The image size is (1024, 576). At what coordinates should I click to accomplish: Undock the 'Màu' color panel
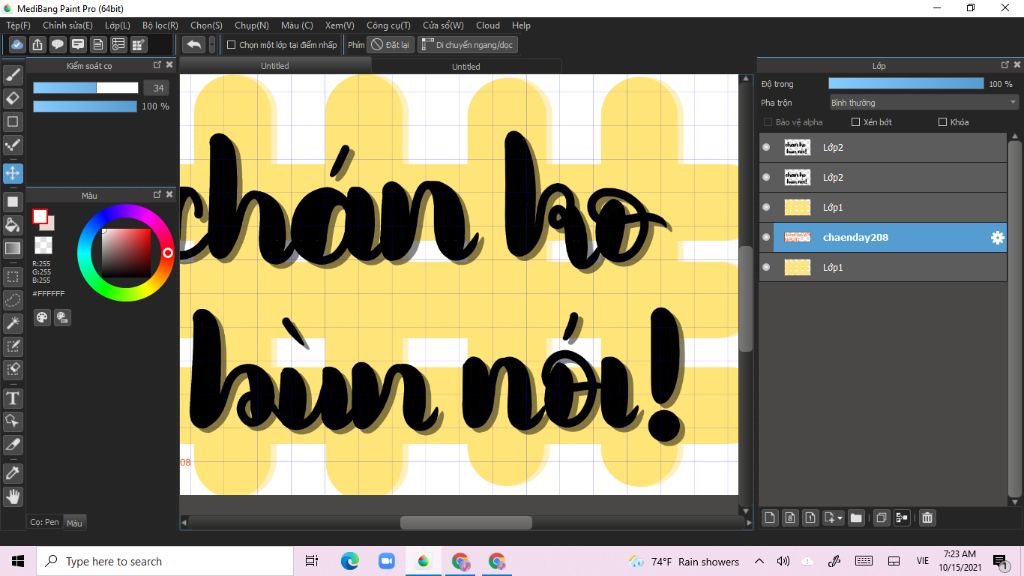coord(157,195)
